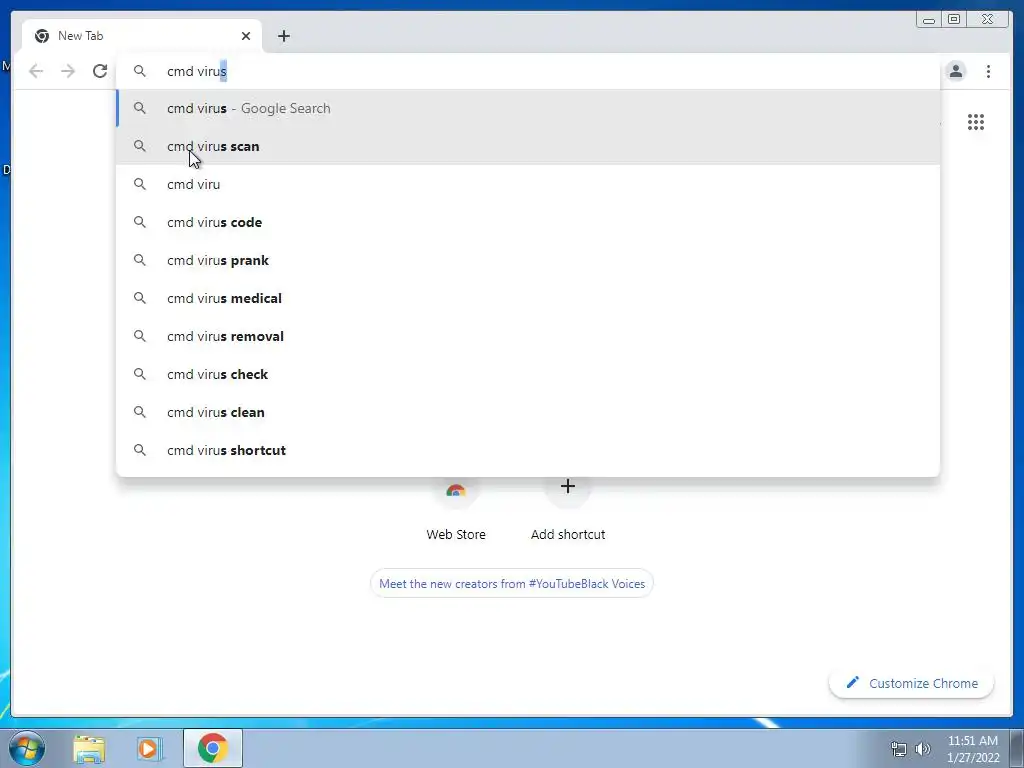
Task: Open the Google apps grid
Action: click(x=976, y=122)
